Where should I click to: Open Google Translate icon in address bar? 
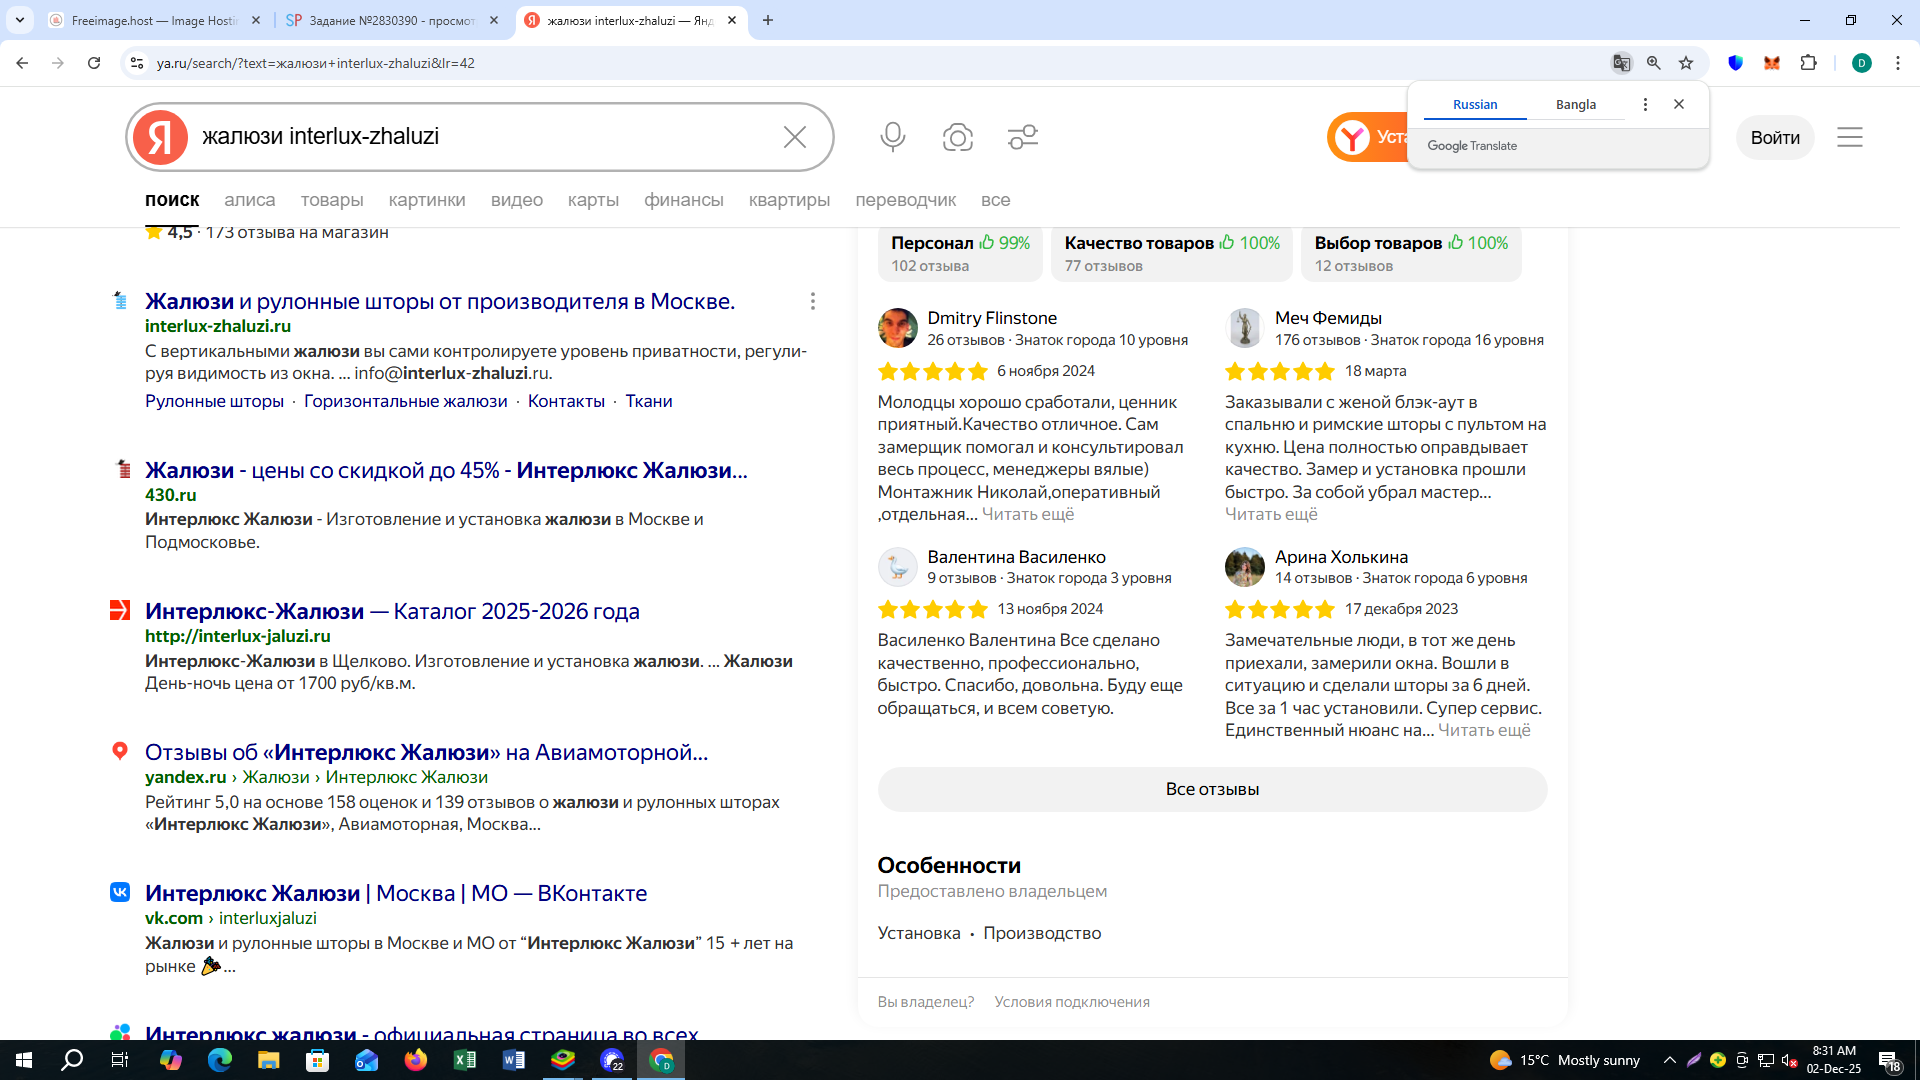tap(1621, 63)
